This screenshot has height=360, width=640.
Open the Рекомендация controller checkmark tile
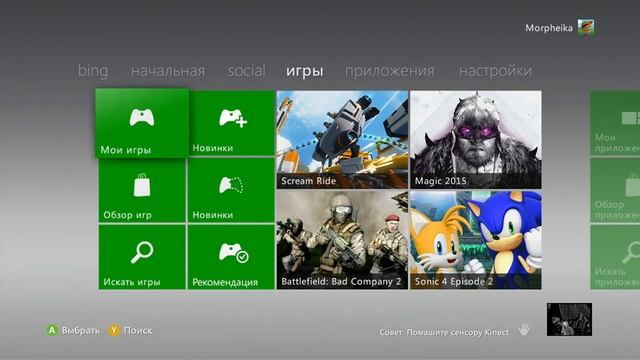(231, 258)
